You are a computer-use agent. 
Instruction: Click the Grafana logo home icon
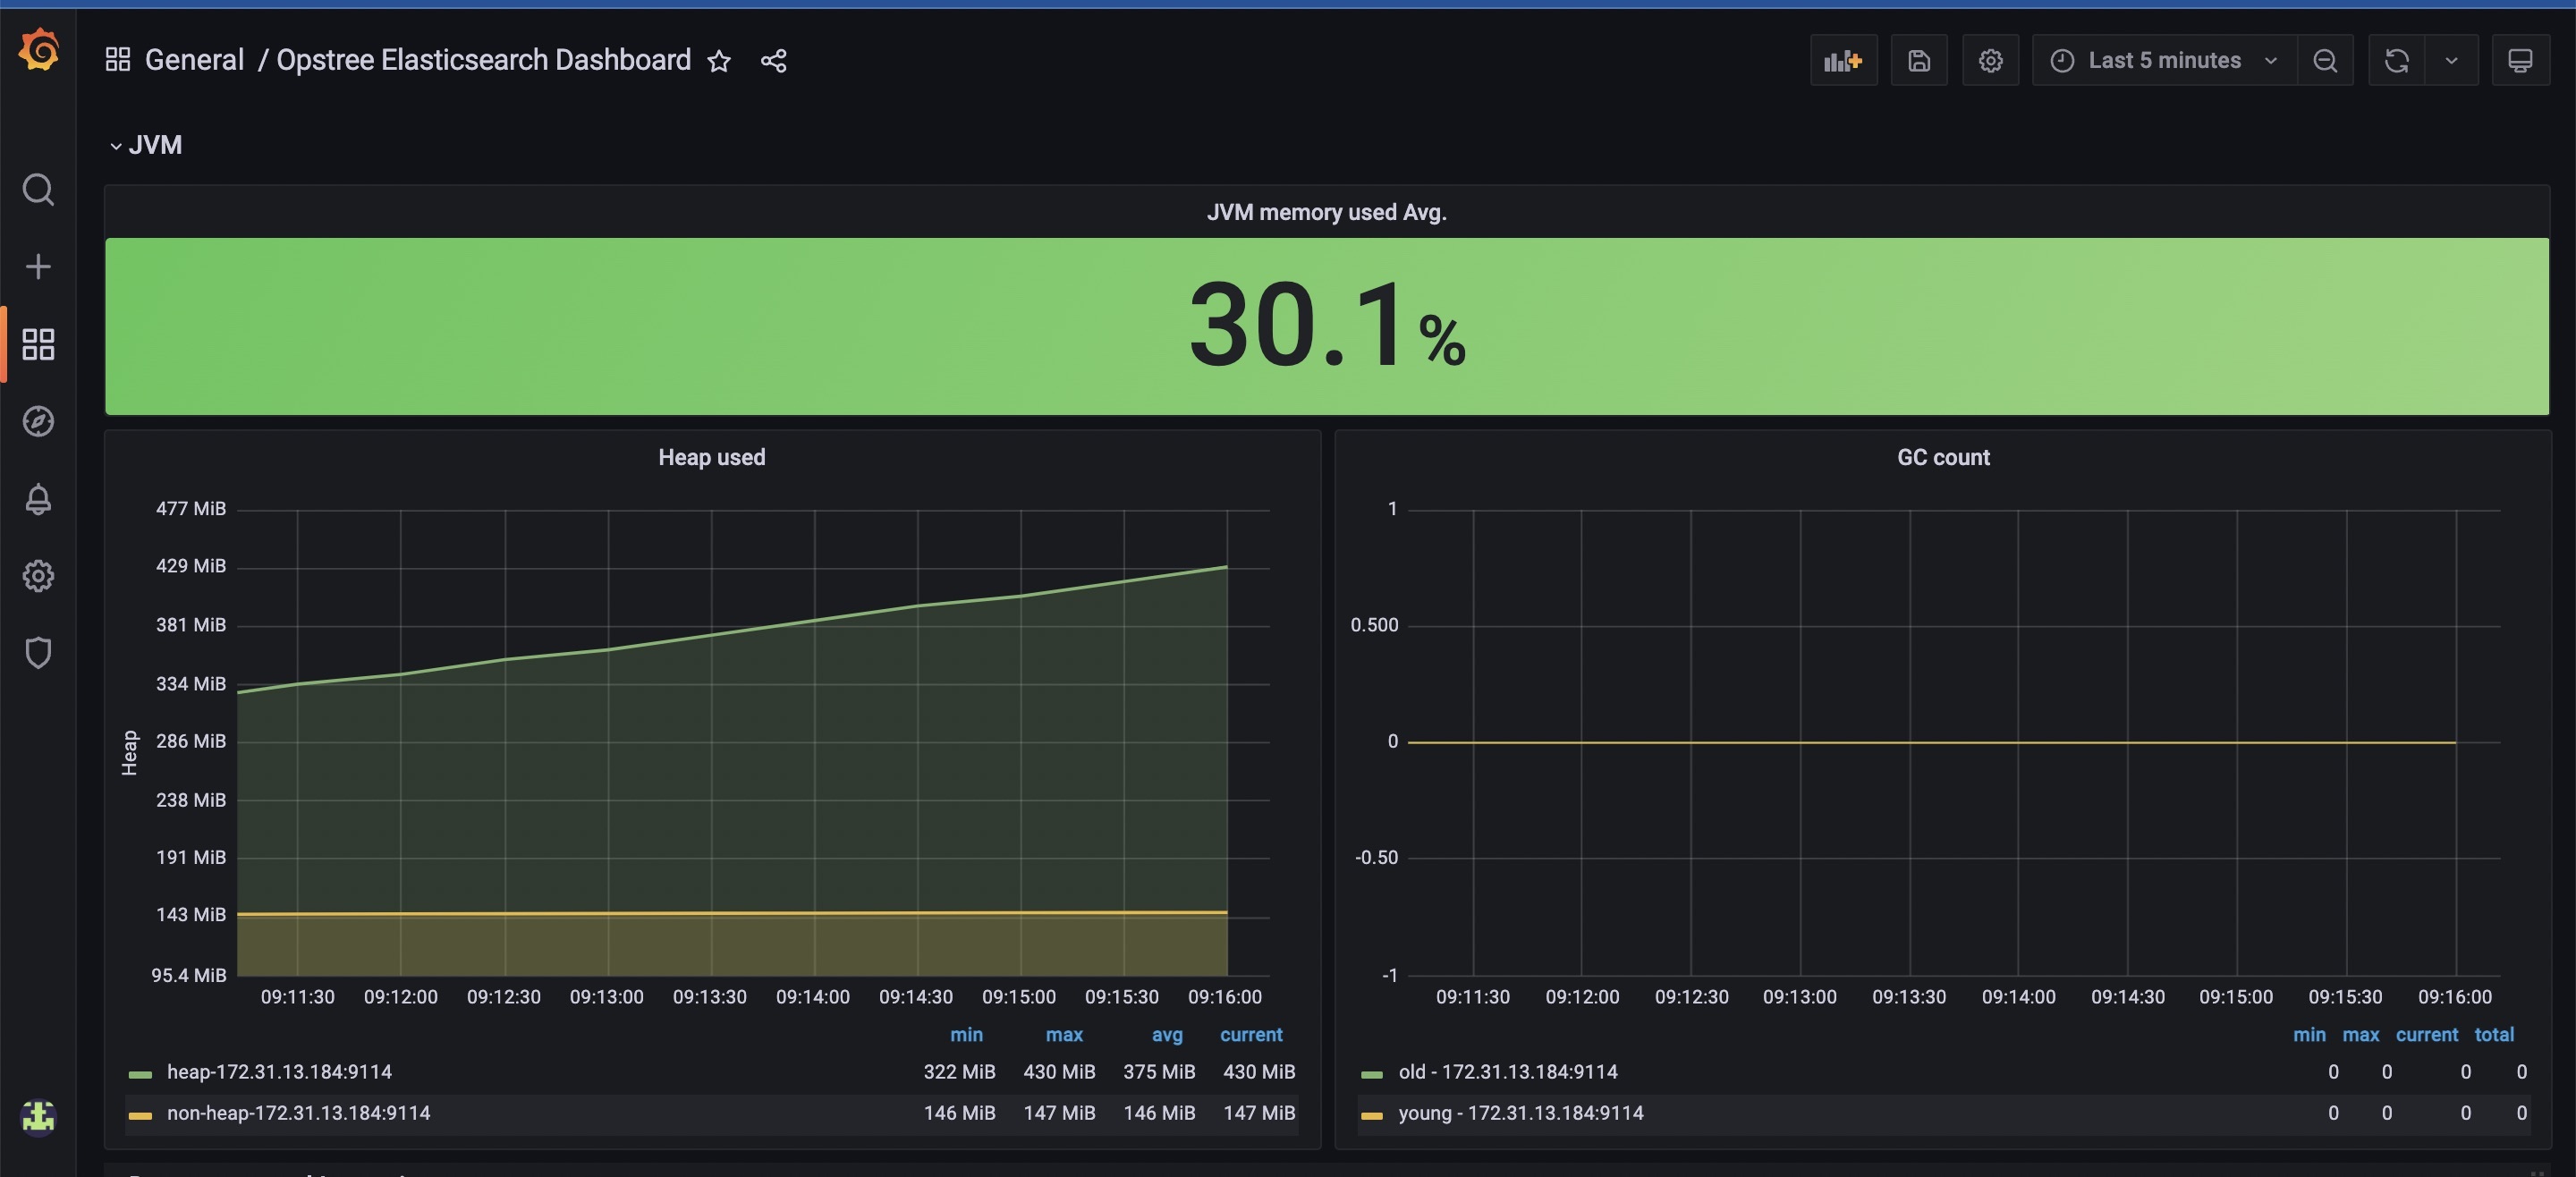(x=39, y=50)
